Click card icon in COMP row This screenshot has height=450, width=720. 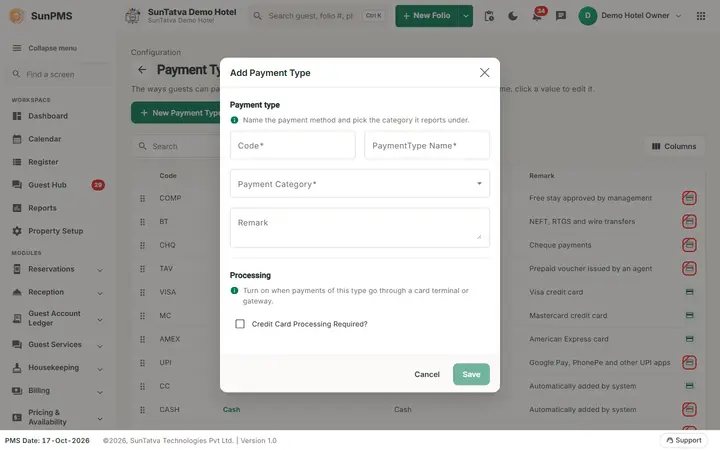(689, 198)
